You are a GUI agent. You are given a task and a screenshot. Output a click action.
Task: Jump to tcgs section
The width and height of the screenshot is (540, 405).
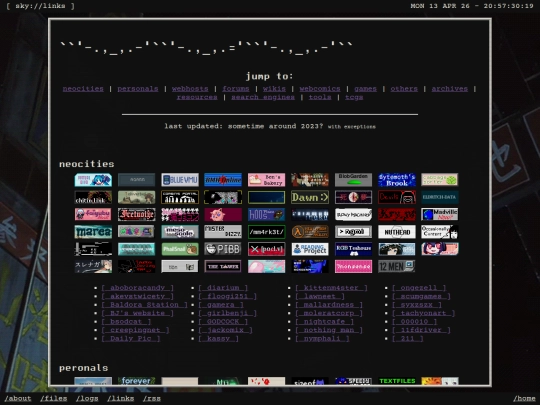click(x=354, y=97)
